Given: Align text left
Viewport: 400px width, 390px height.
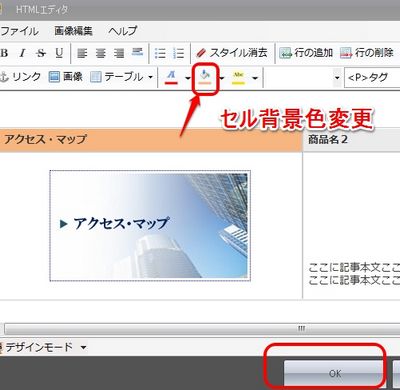Looking at the screenshot, I should [82, 53].
